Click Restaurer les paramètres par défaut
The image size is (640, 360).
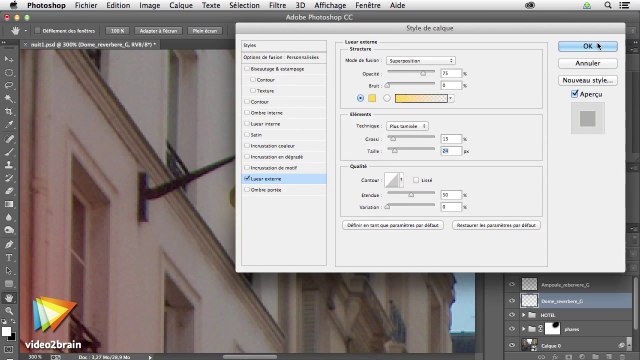(x=496, y=225)
